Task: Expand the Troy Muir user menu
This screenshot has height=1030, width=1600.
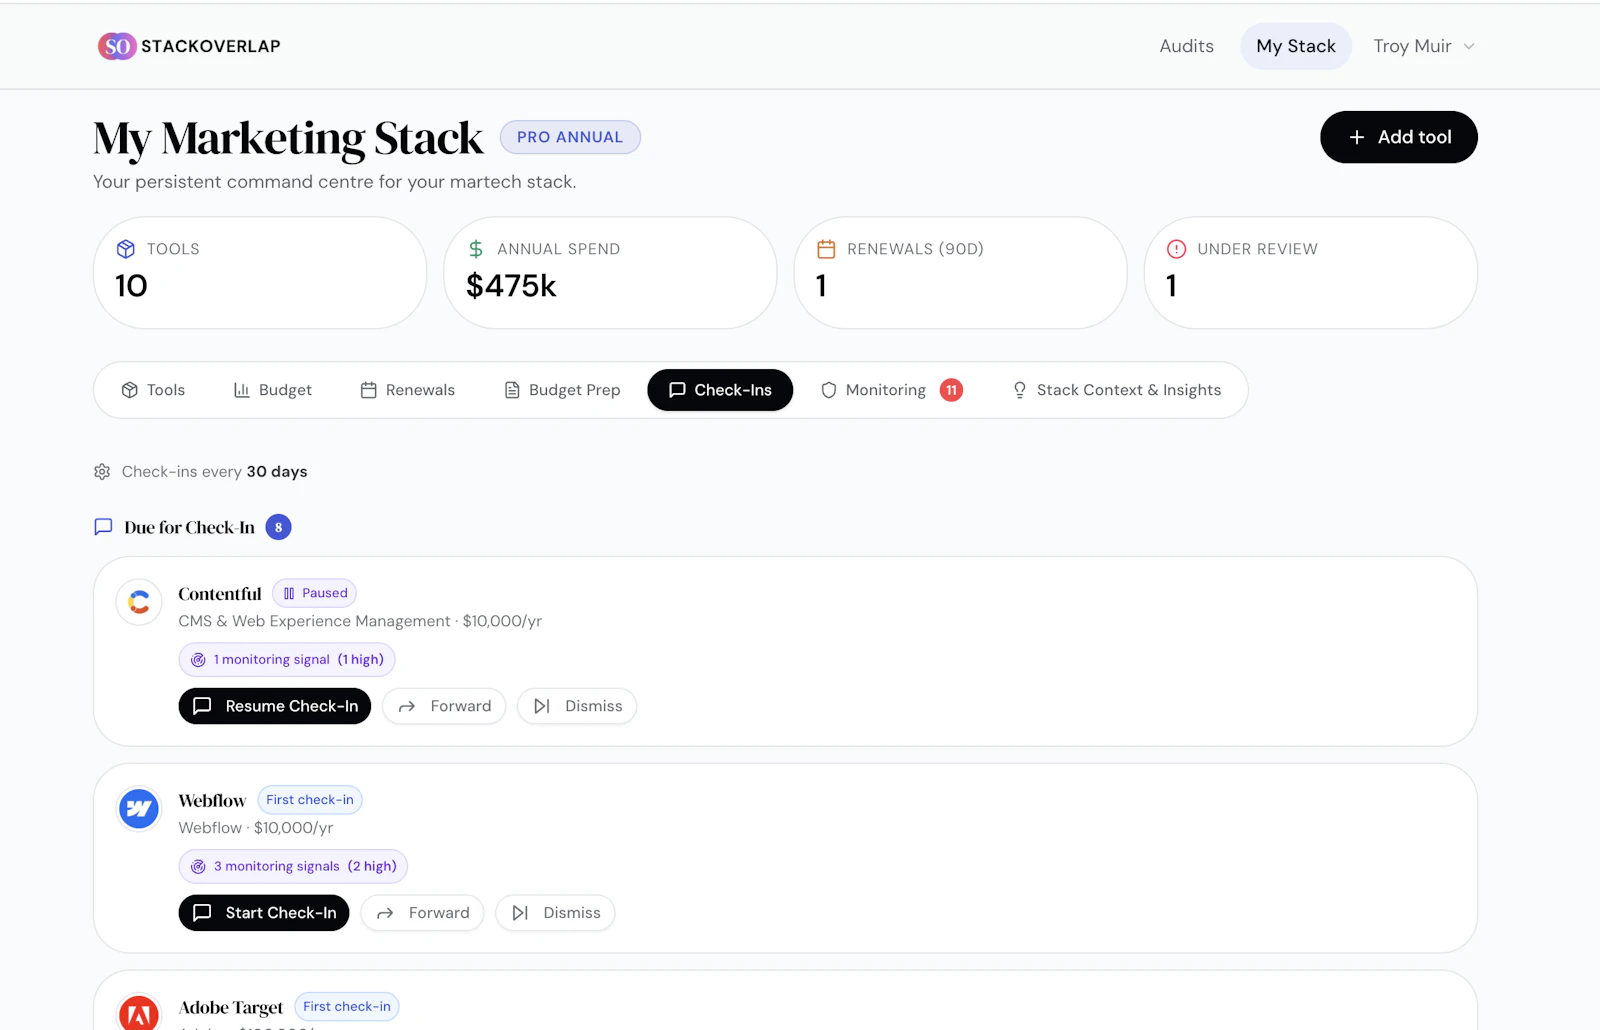Action: click(x=1423, y=46)
